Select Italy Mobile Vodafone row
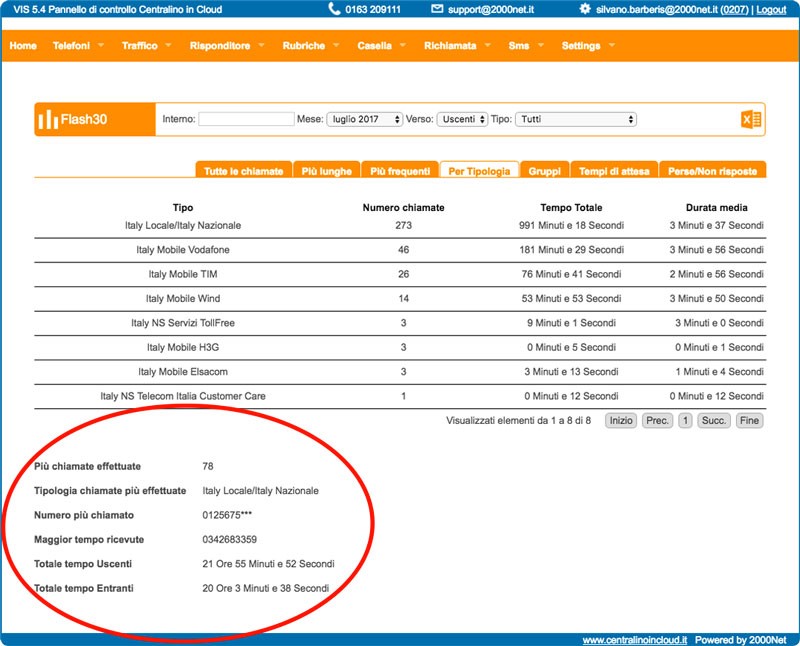This screenshot has height=646, width=800. pyautogui.click(x=400, y=250)
